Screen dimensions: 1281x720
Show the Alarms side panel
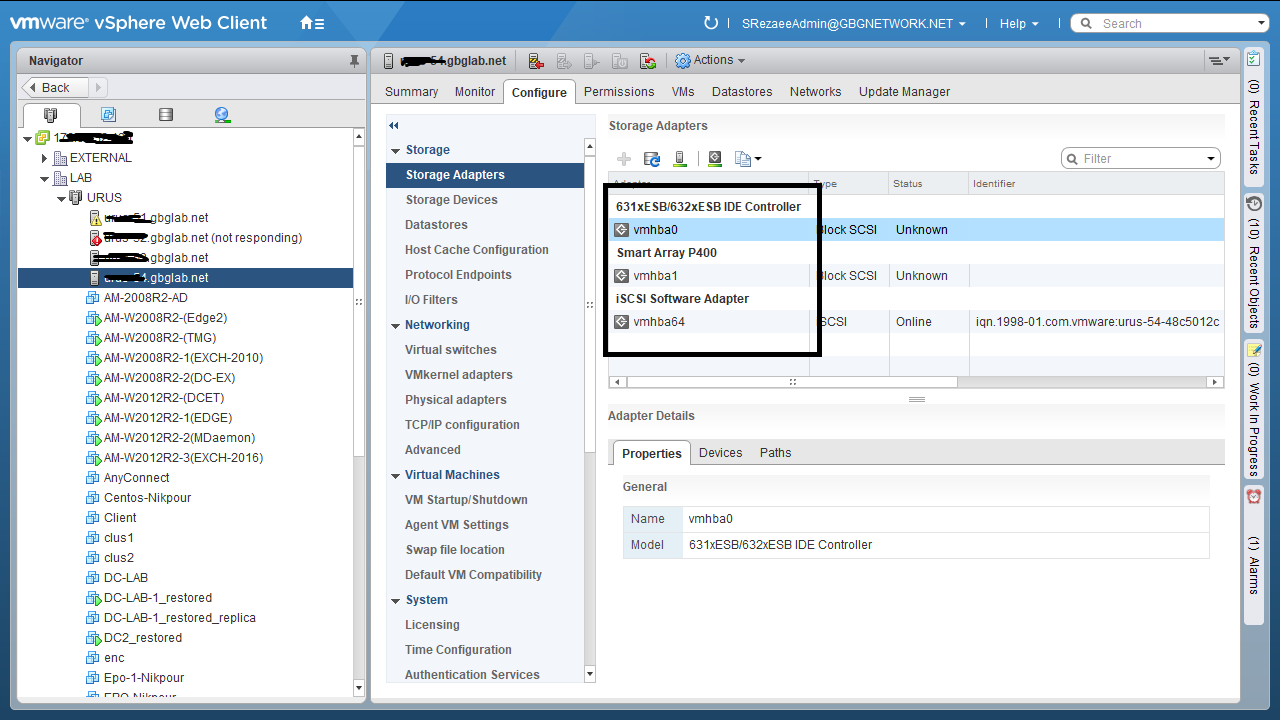pyautogui.click(x=1254, y=545)
